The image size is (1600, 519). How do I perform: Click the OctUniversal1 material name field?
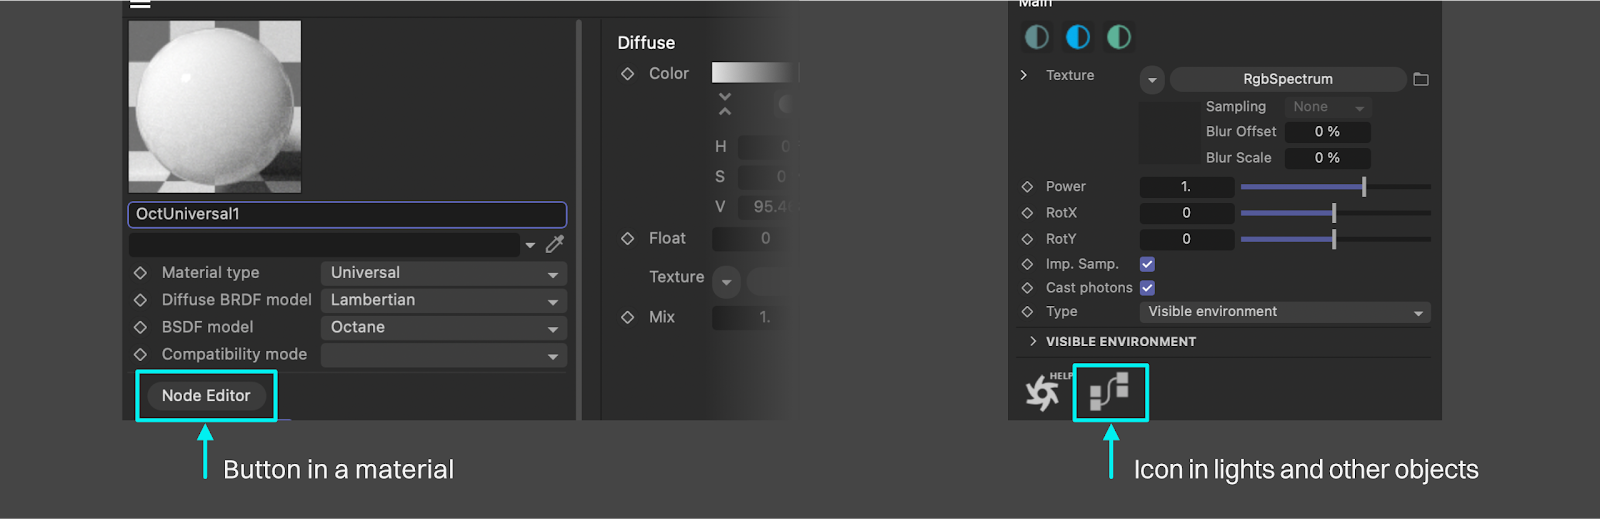[x=346, y=214]
